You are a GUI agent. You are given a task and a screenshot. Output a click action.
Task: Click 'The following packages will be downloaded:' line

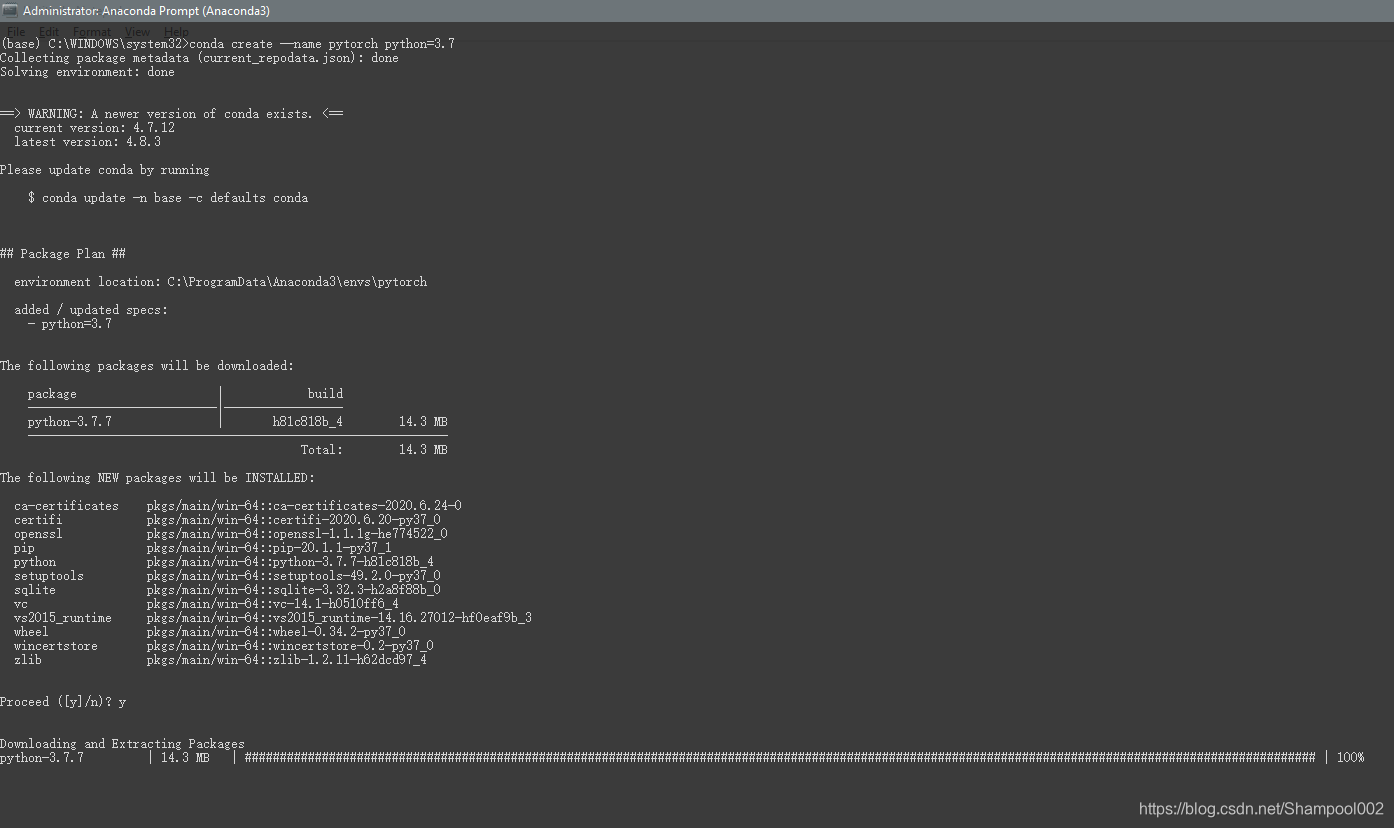coord(147,366)
